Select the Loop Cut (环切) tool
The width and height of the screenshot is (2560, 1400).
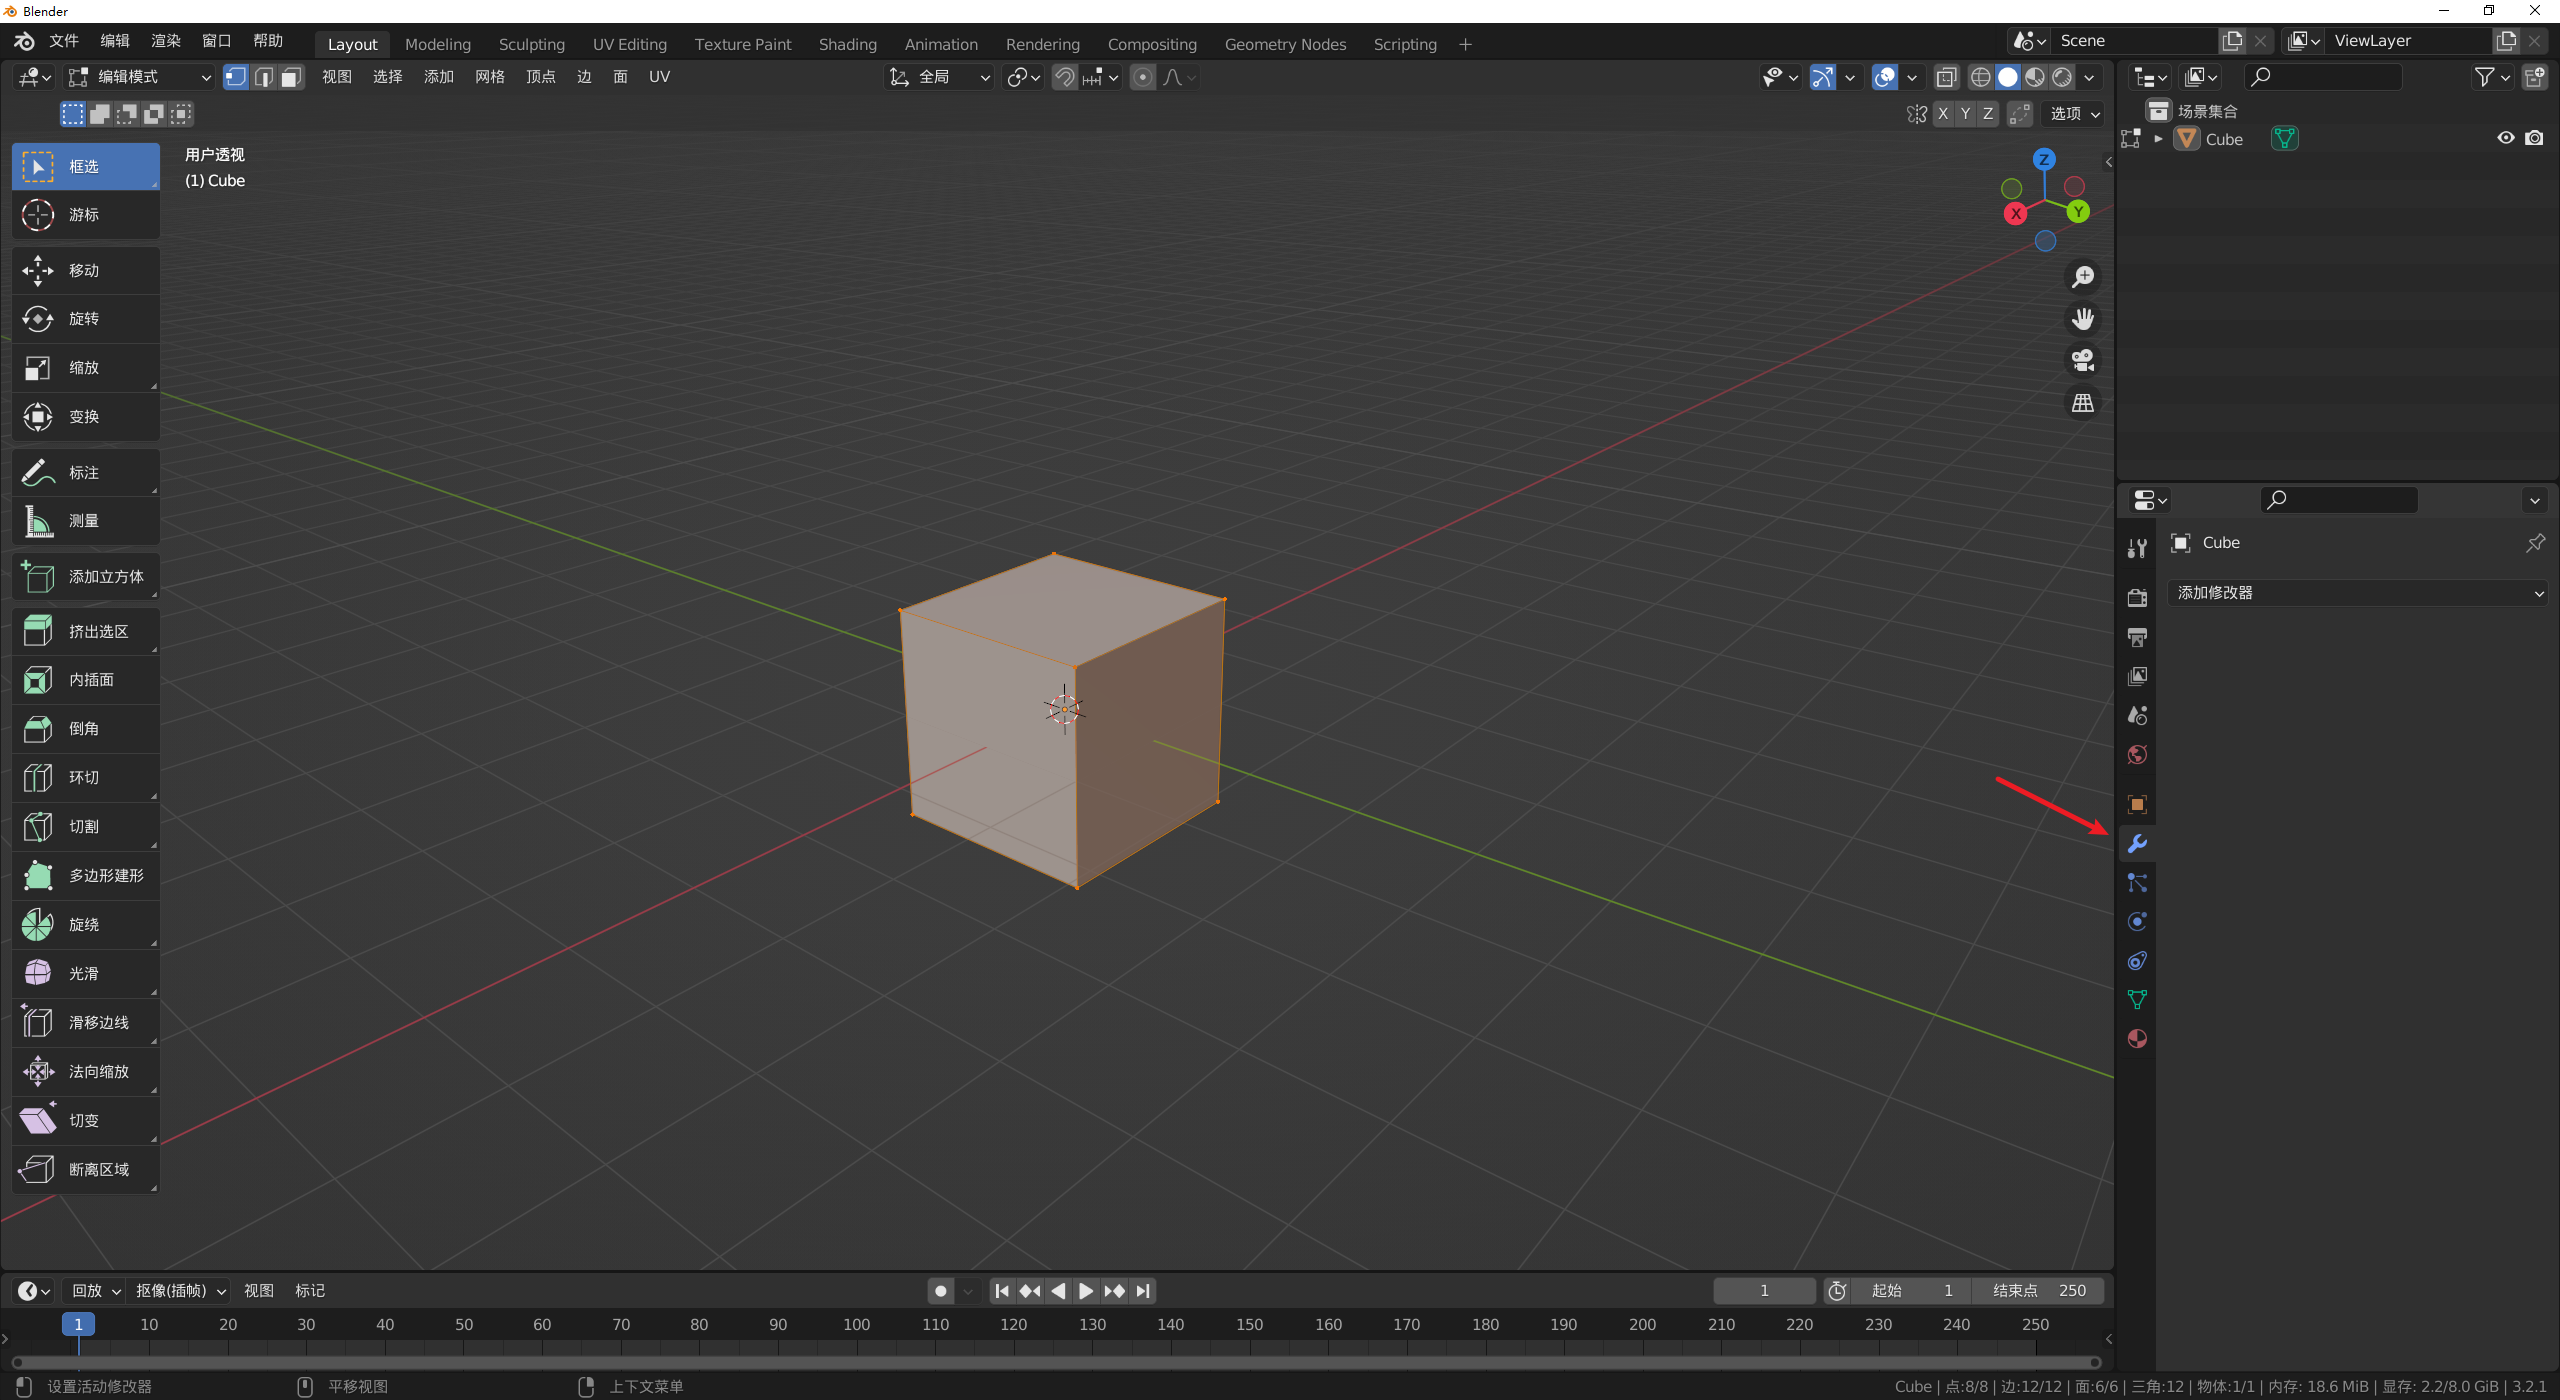coord(84,778)
